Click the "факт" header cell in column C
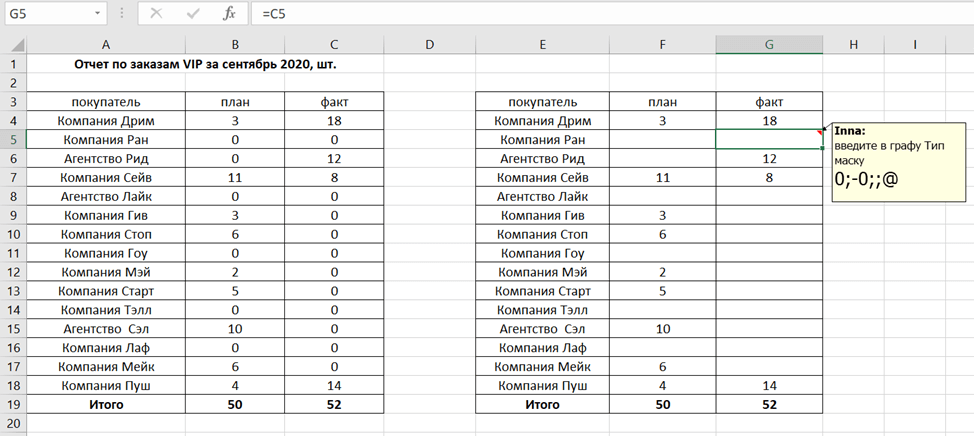 tap(335, 102)
